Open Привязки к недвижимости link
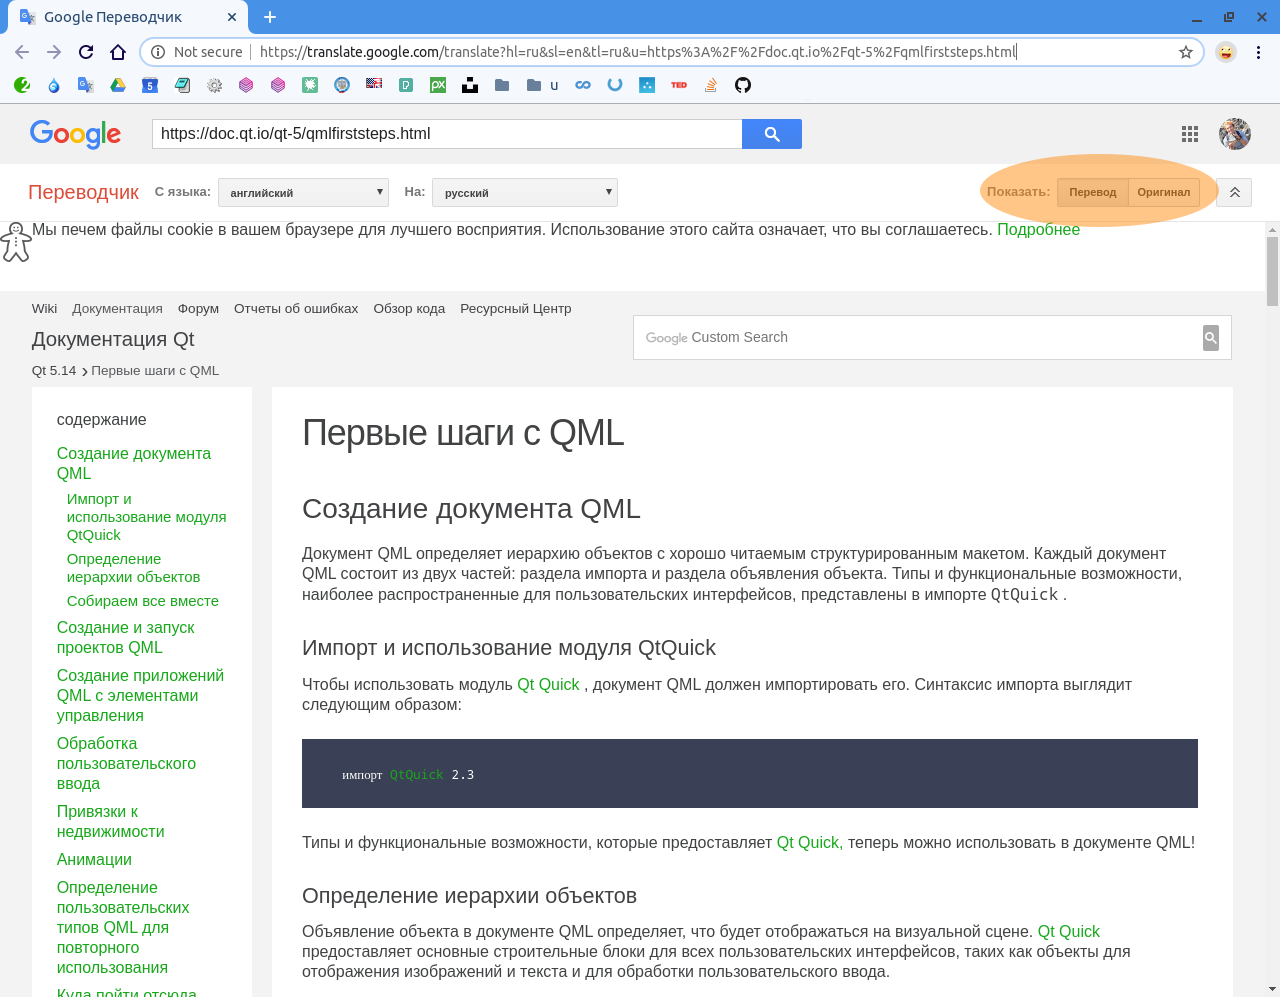1280x997 pixels. click(110, 821)
